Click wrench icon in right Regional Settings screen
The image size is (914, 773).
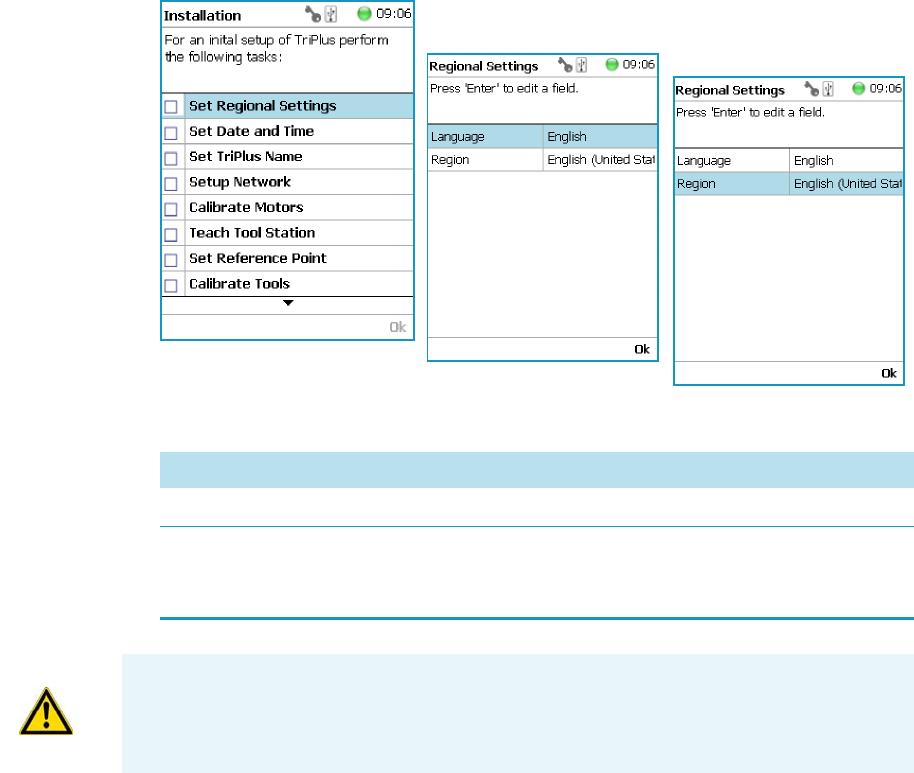click(x=811, y=89)
